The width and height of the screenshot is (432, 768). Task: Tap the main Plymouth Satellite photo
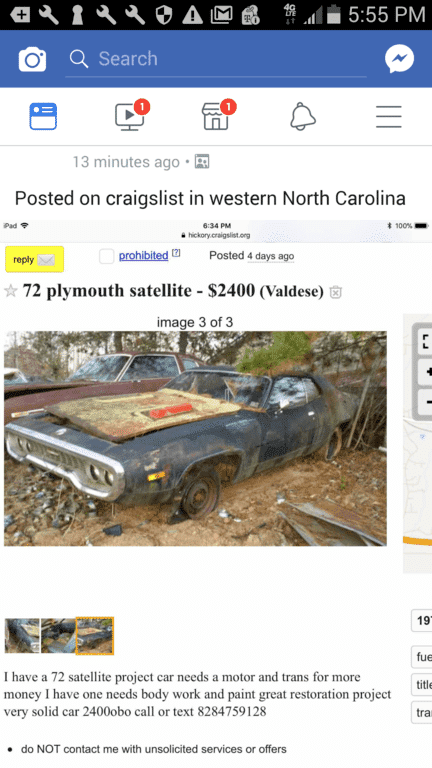pos(195,438)
